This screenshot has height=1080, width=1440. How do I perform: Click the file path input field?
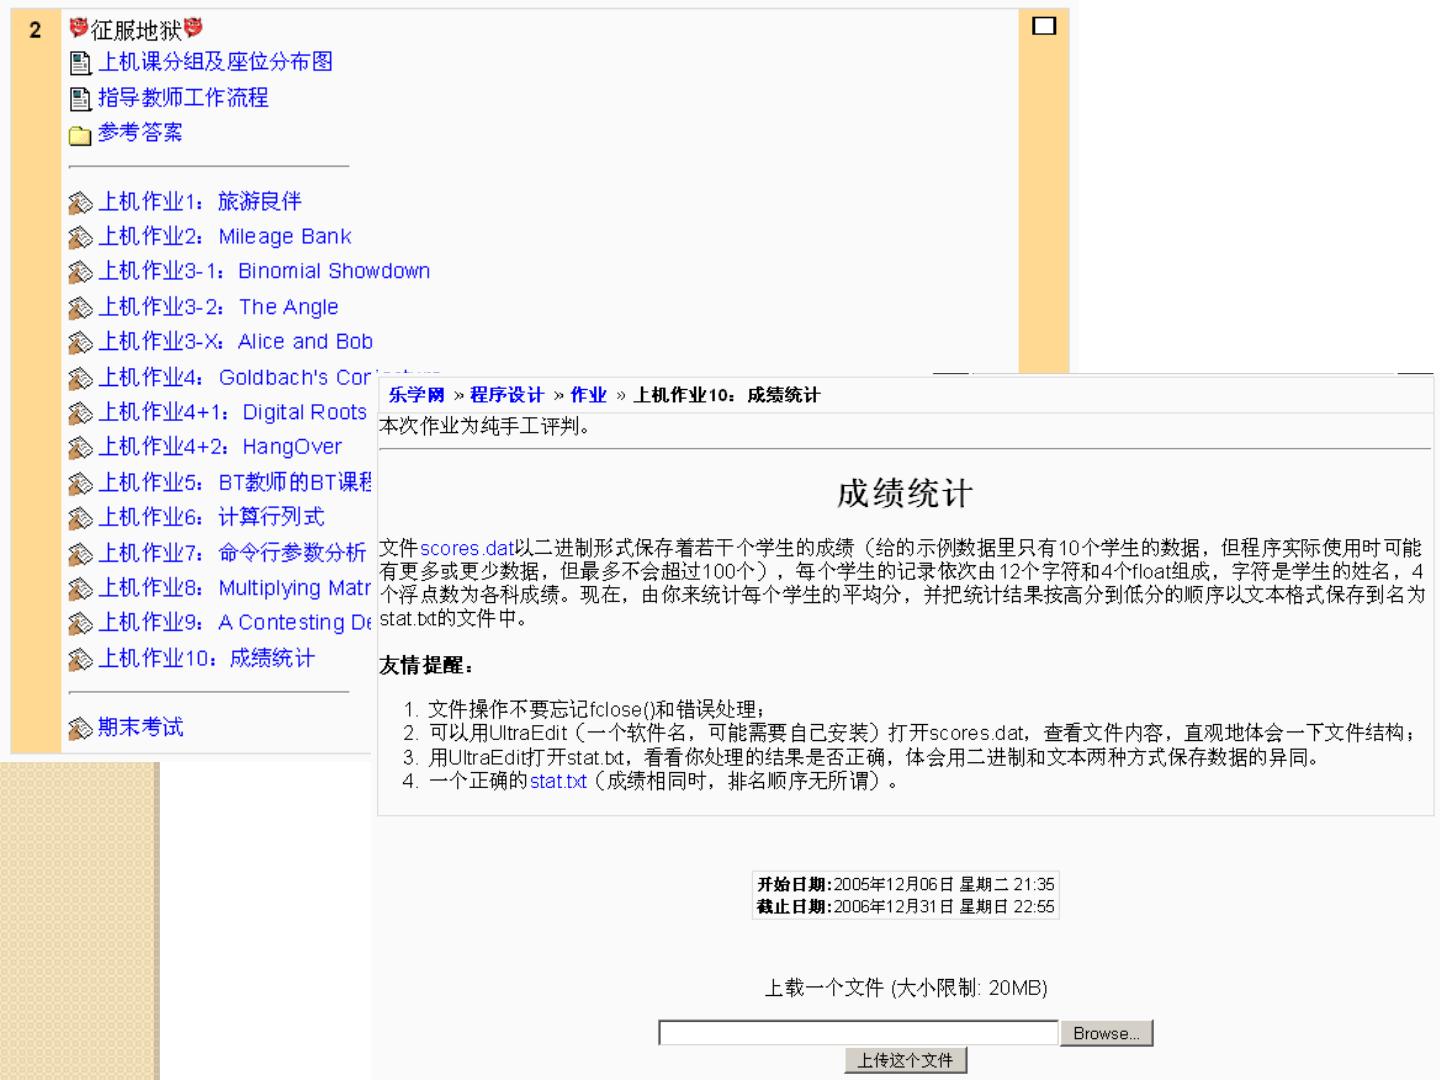(x=857, y=1033)
